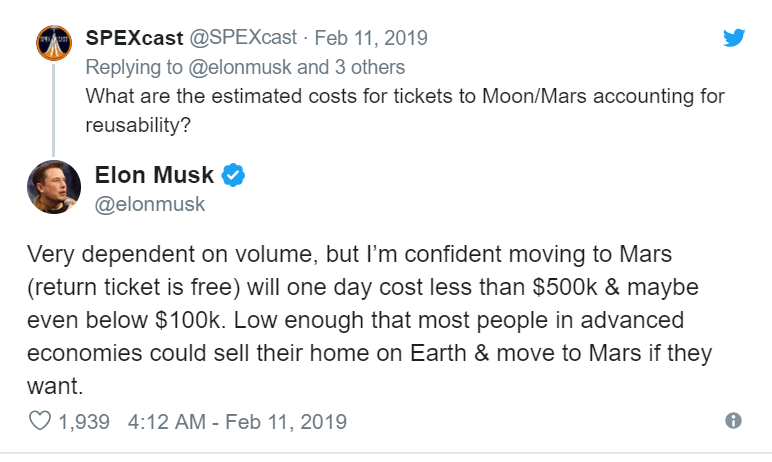Click Elon Musk's blue verified badge
Viewport: 772px width, 462px height.
click(233, 176)
